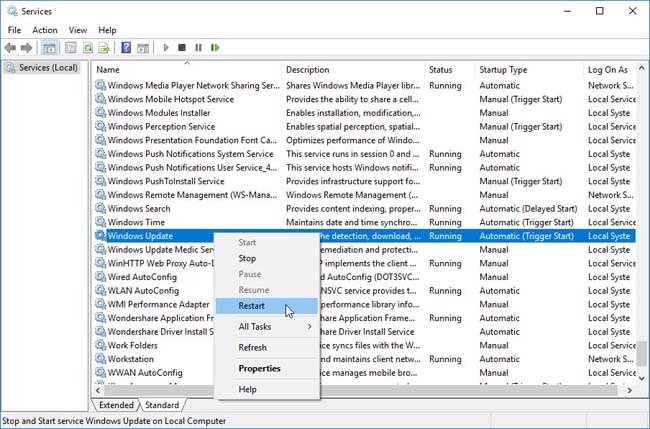
Task: Click gear icon beside Workstation
Action: pos(100,359)
